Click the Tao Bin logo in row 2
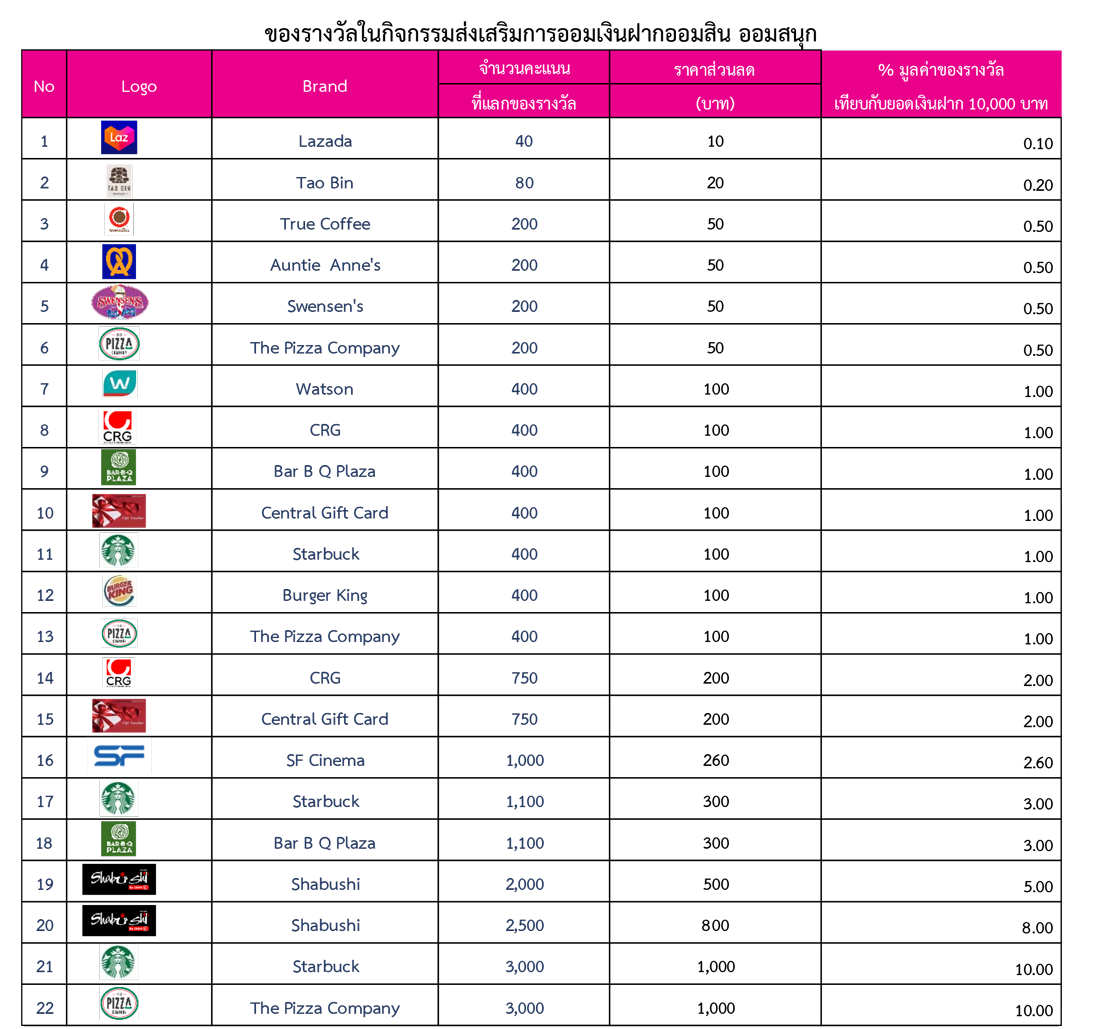Image resolution: width=1100 pixels, height=1029 pixels. point(119,180)
